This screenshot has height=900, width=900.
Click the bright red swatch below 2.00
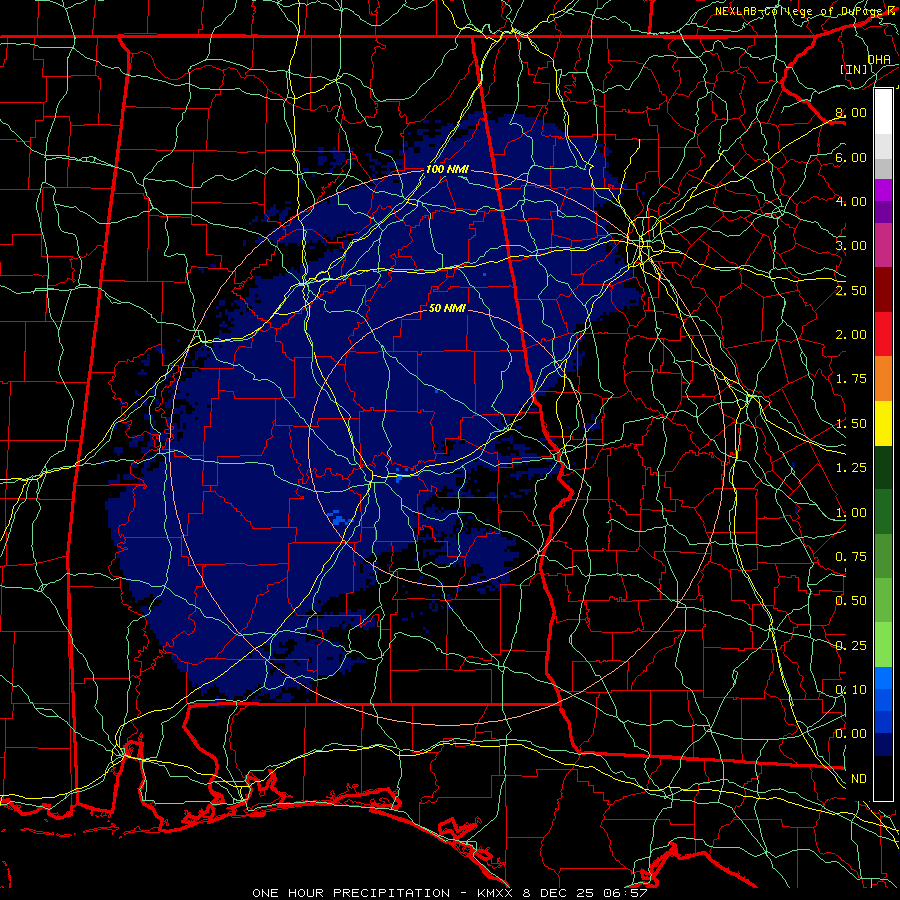pyautogui.click(x=883, y=334)
